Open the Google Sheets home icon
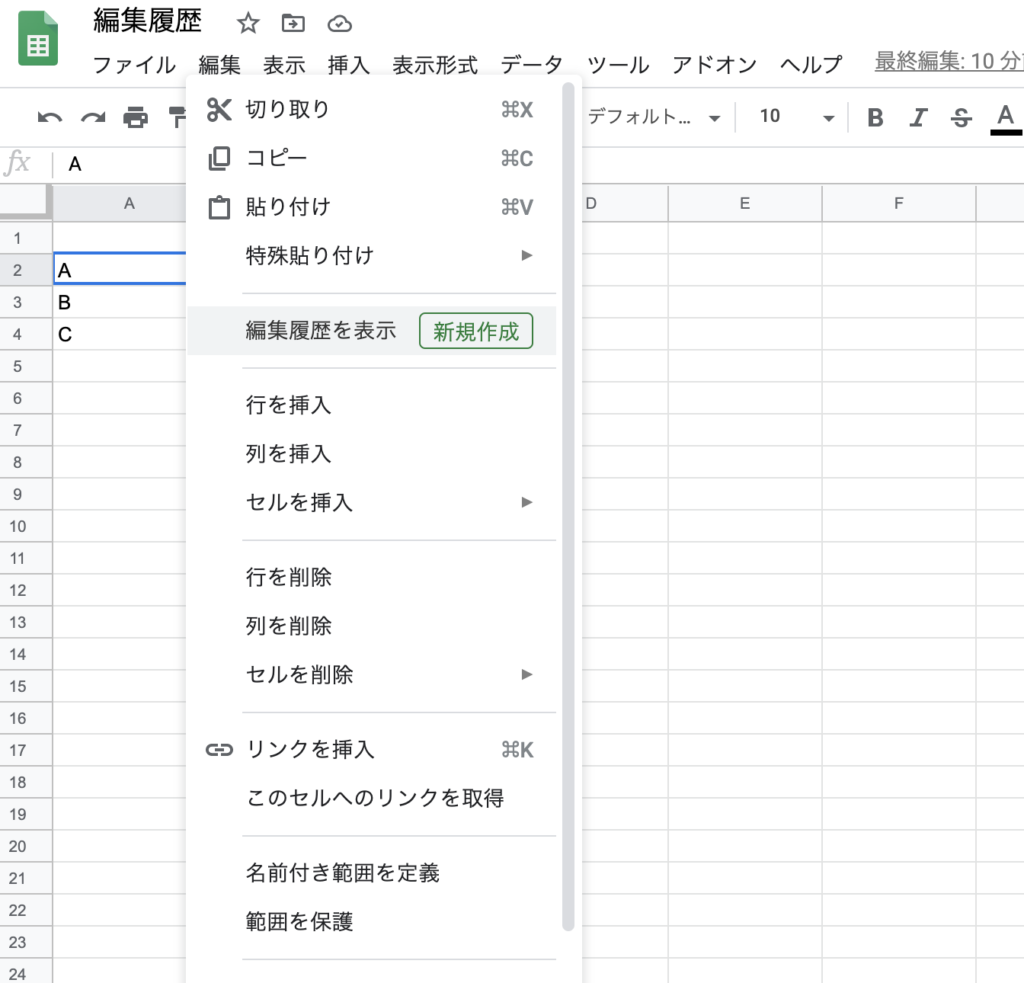The image size is (1024, 983). [x=38, y=39]
